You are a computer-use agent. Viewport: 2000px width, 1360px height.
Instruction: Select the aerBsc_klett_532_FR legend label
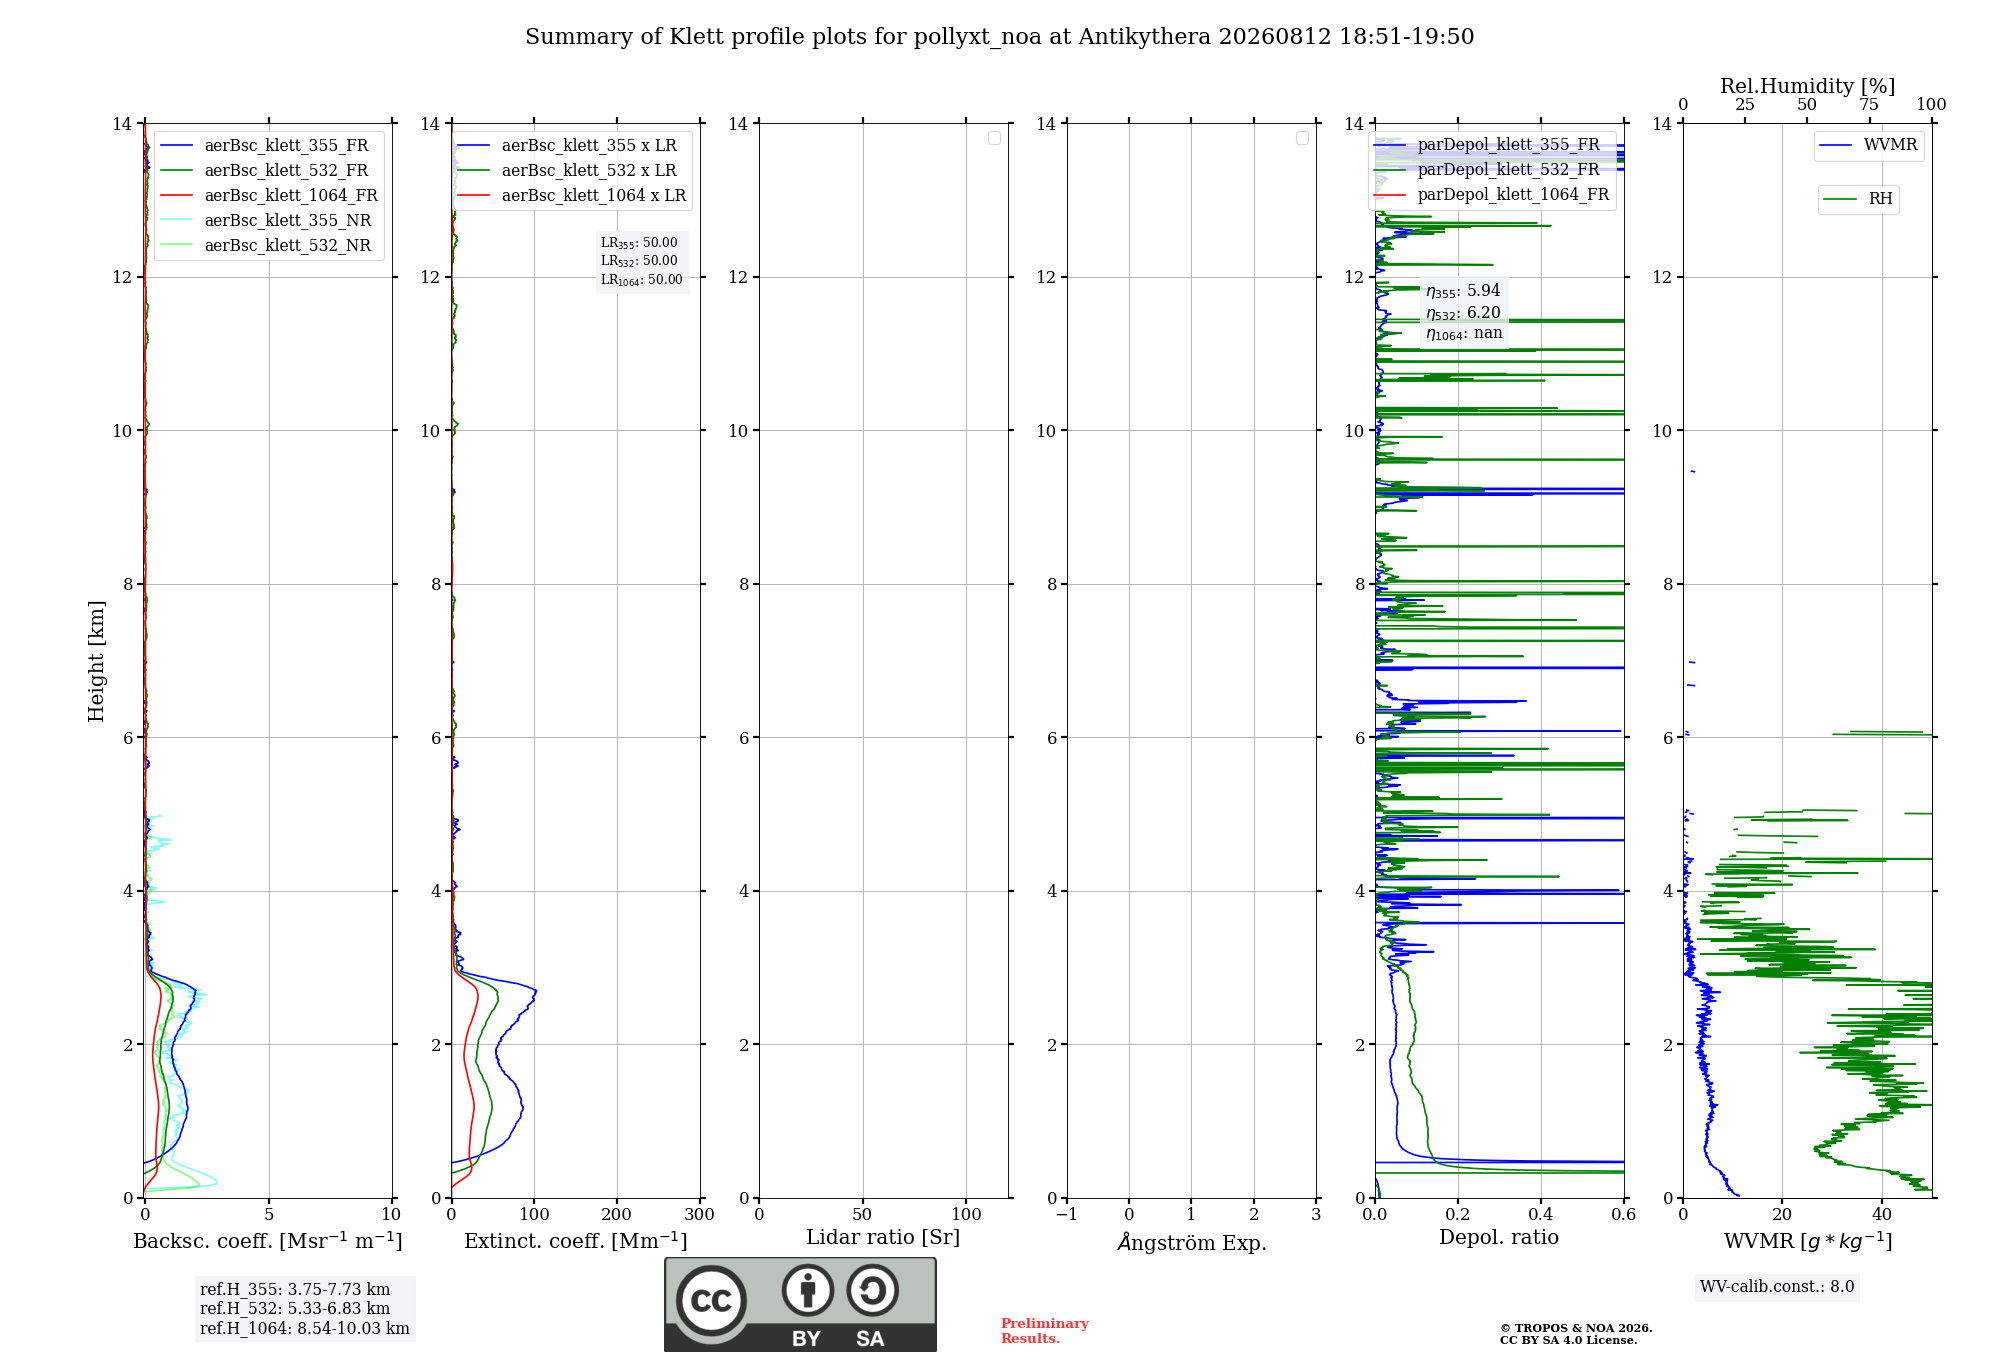(x=286, y=171)
